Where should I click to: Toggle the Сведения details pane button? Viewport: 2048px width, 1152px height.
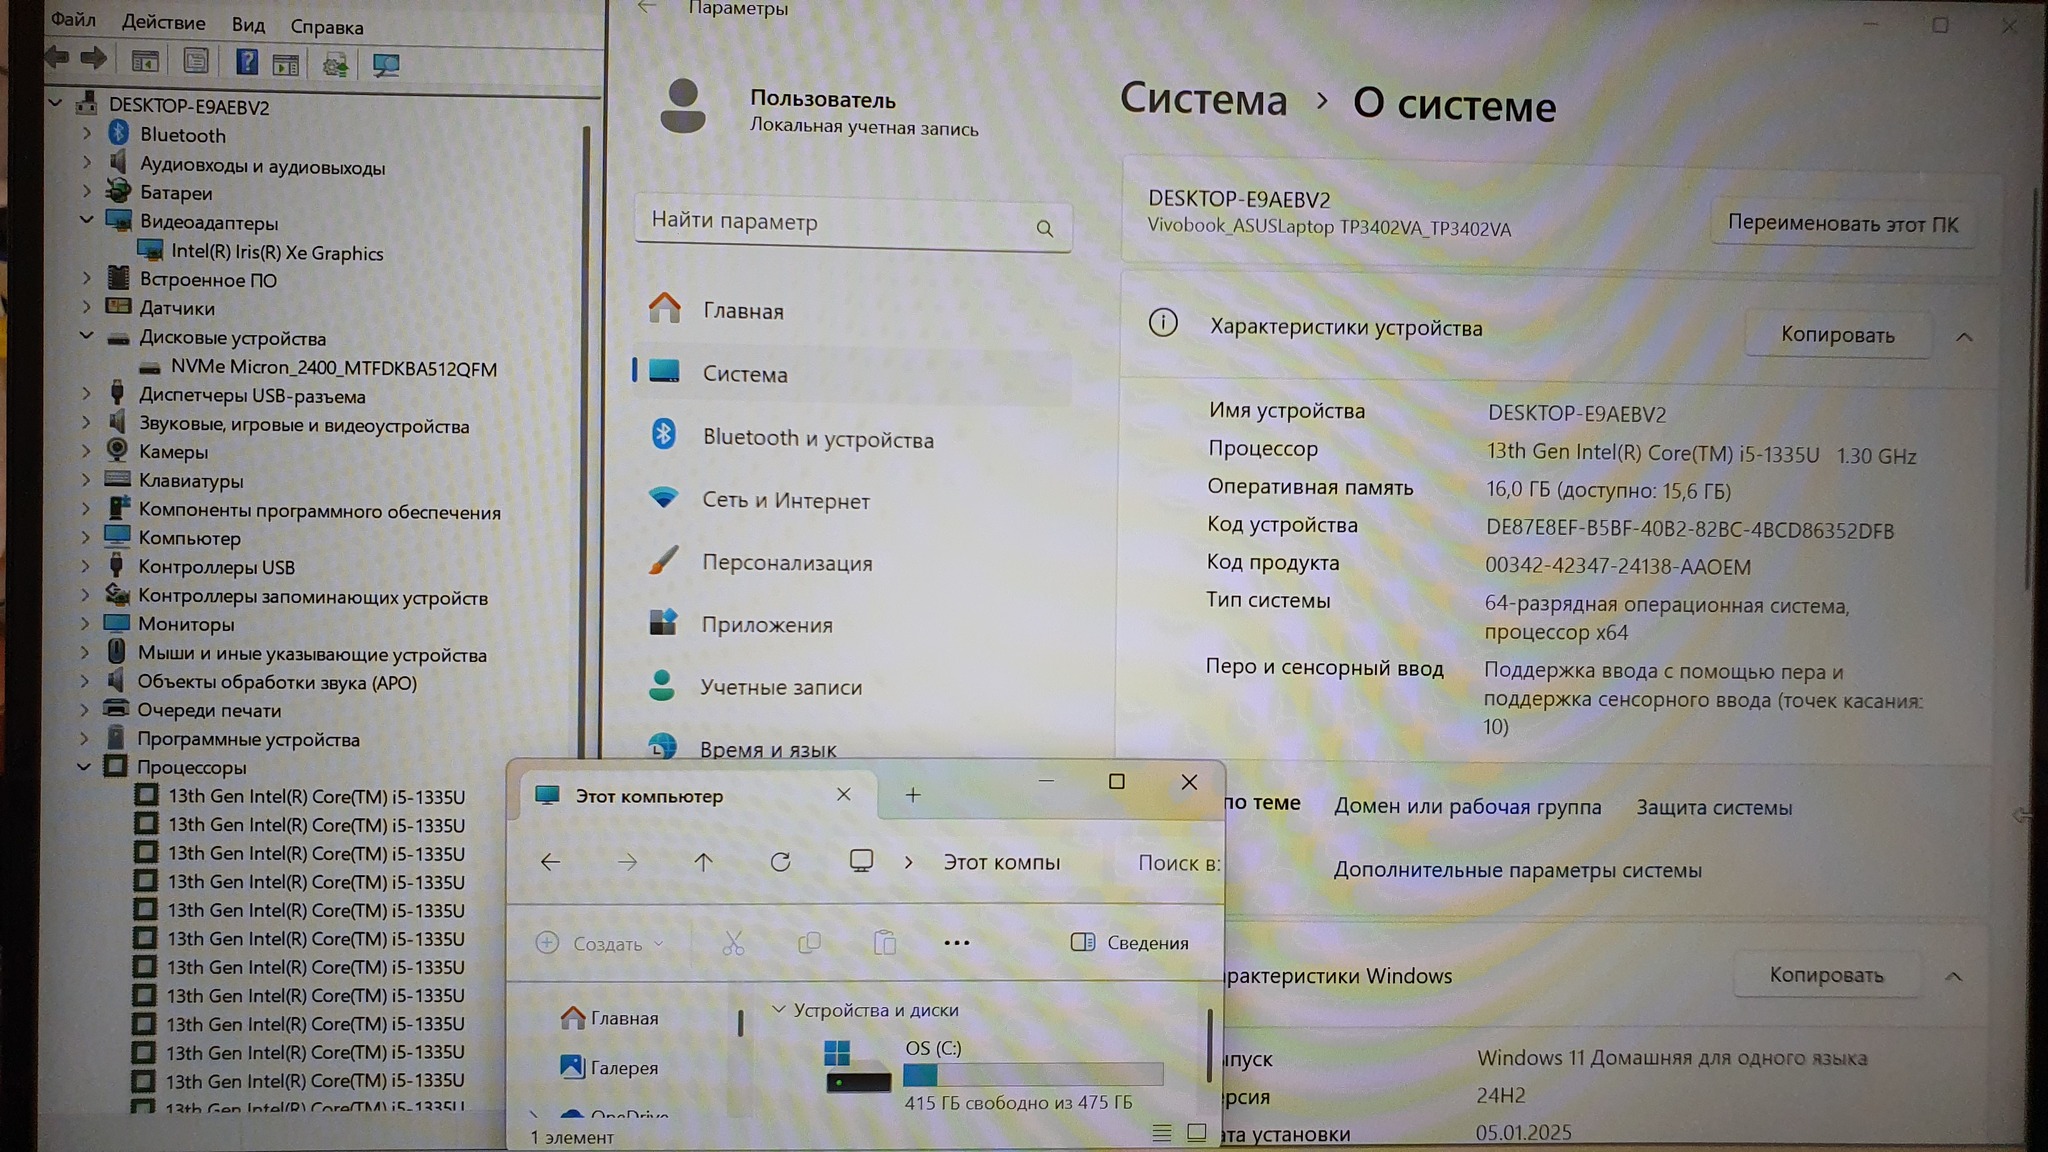[x=1130, y=943]
